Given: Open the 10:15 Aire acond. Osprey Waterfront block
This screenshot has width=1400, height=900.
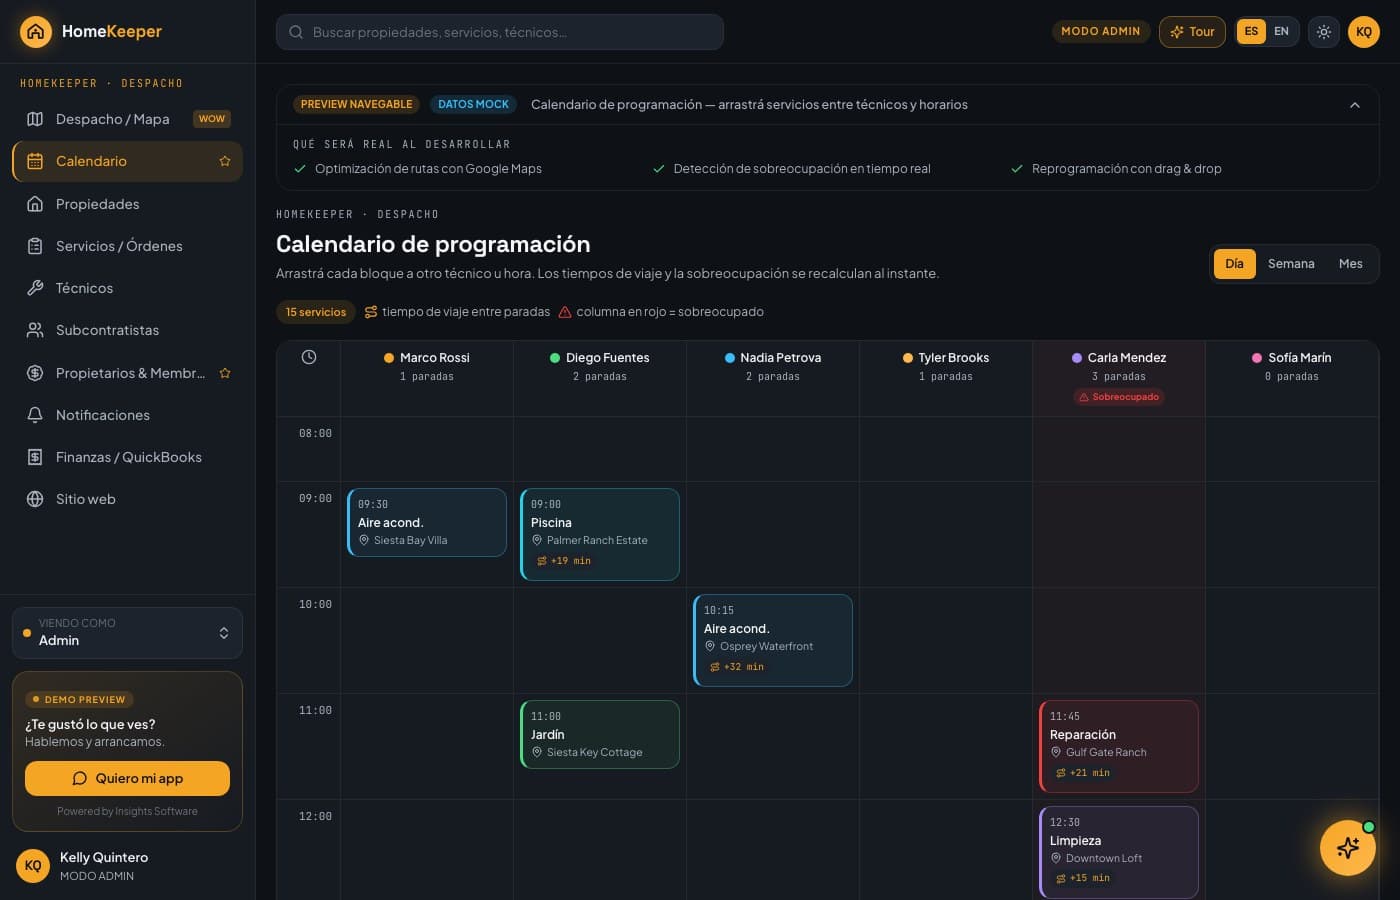Looking at the screenshot, I should coord(773,640).
